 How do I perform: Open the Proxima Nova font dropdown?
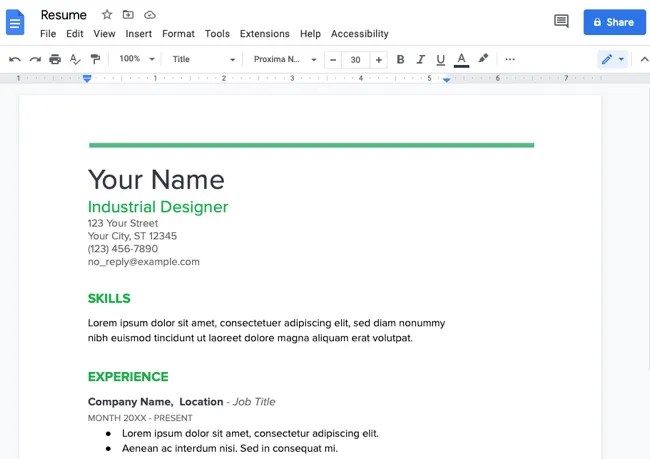pos(285,59)
